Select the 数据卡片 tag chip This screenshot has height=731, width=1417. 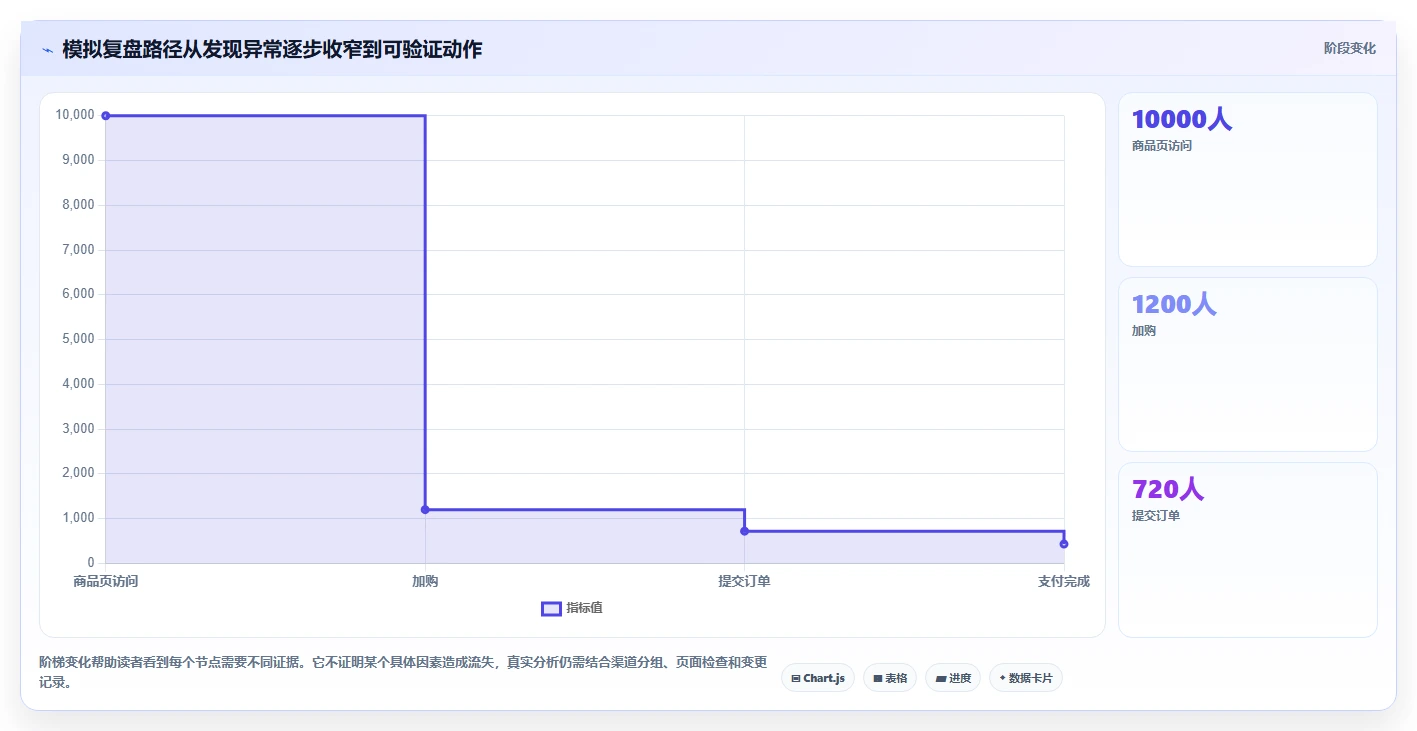1026,678
